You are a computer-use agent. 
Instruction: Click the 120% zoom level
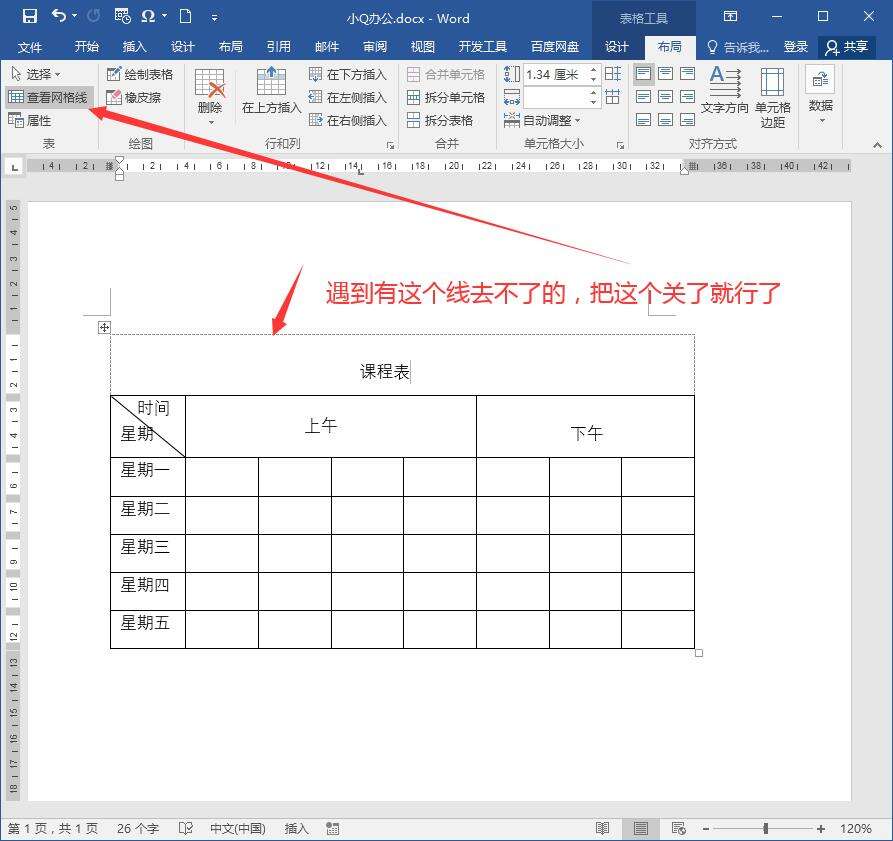[x=855, y=828]
